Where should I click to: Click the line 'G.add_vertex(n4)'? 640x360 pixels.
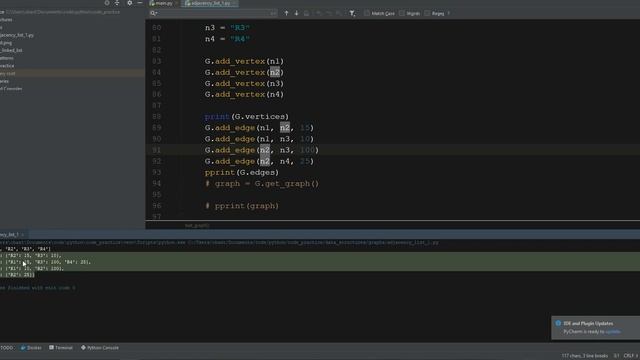coord(244,94)
